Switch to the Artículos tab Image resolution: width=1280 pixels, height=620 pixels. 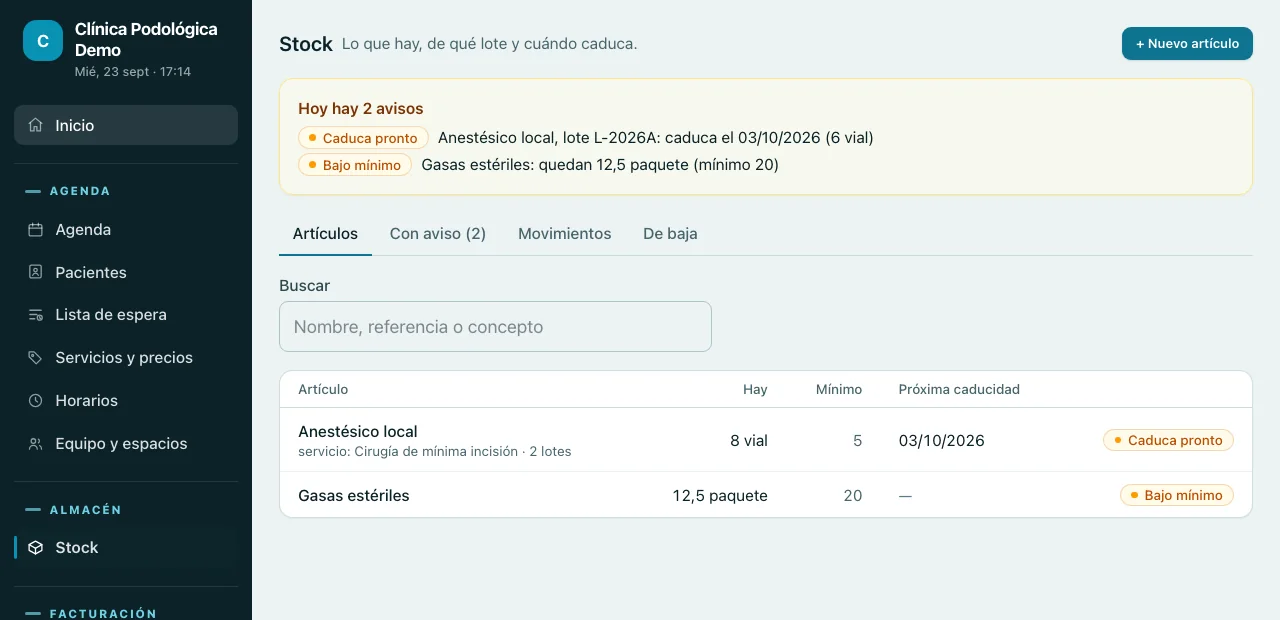(325, 234)
